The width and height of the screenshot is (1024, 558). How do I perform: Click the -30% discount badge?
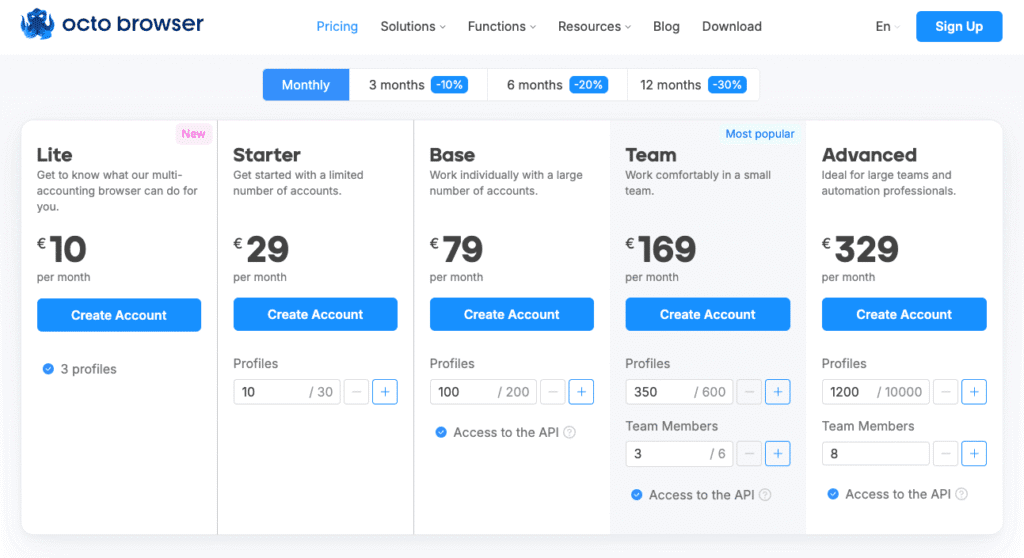tap(727, 85)
